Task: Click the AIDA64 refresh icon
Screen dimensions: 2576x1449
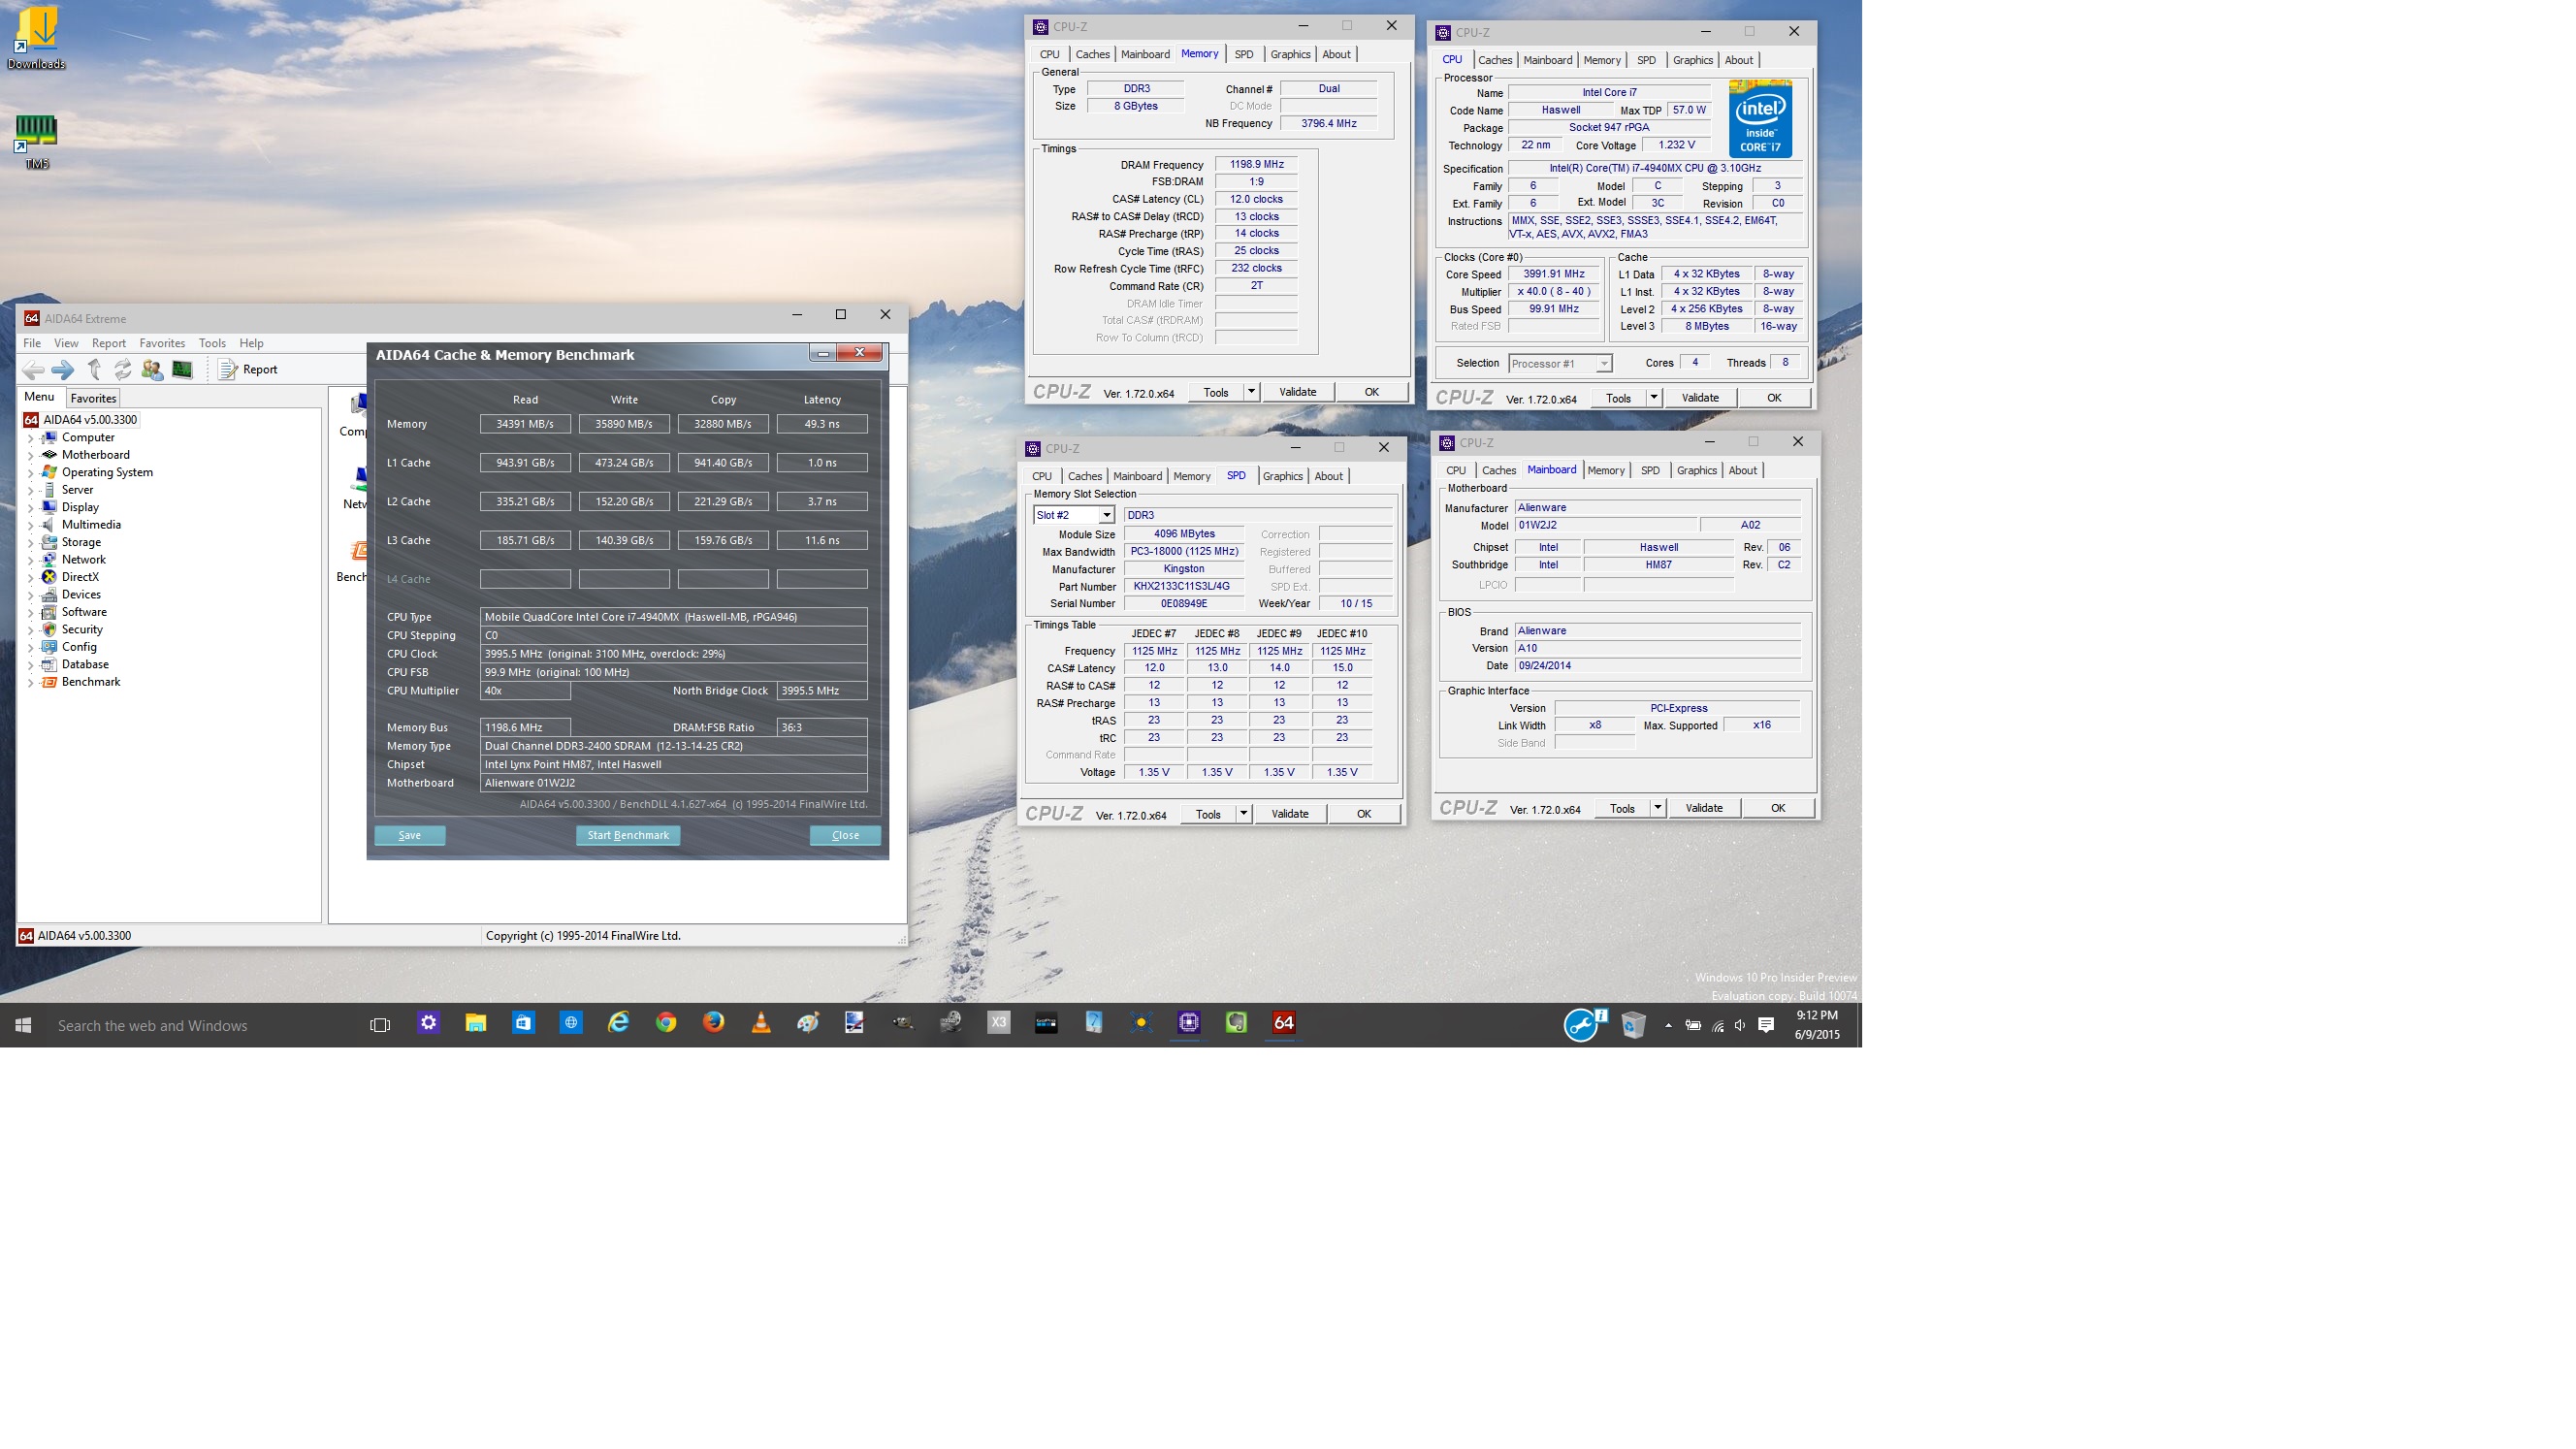Action: [123, 370]
